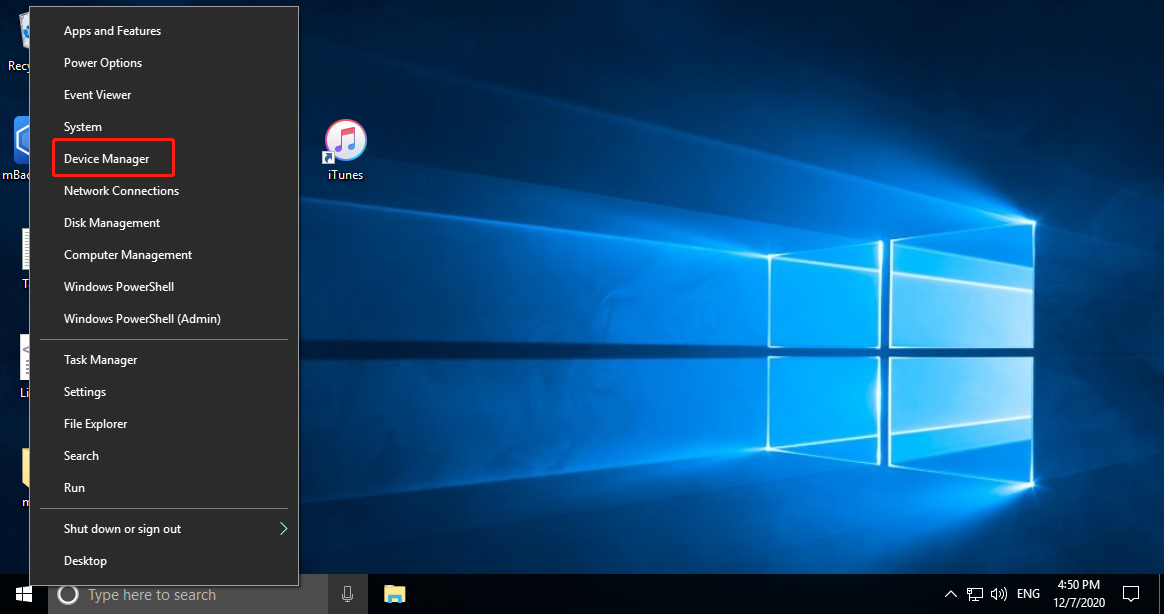This screenshot has height=614, width=1164.
Task: Click the network tray icon
Action: (975, 595)
